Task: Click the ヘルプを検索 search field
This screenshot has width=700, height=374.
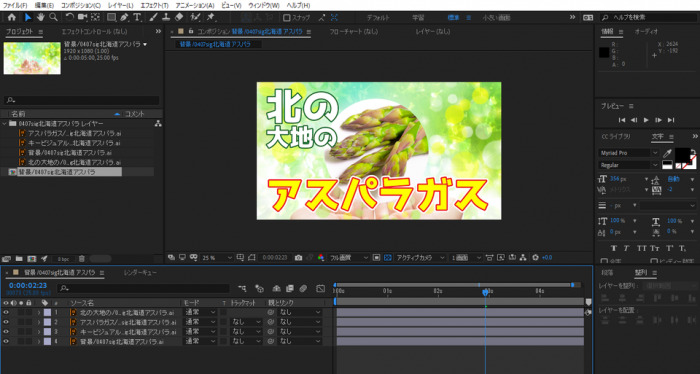Action: (x=649, y=17)
